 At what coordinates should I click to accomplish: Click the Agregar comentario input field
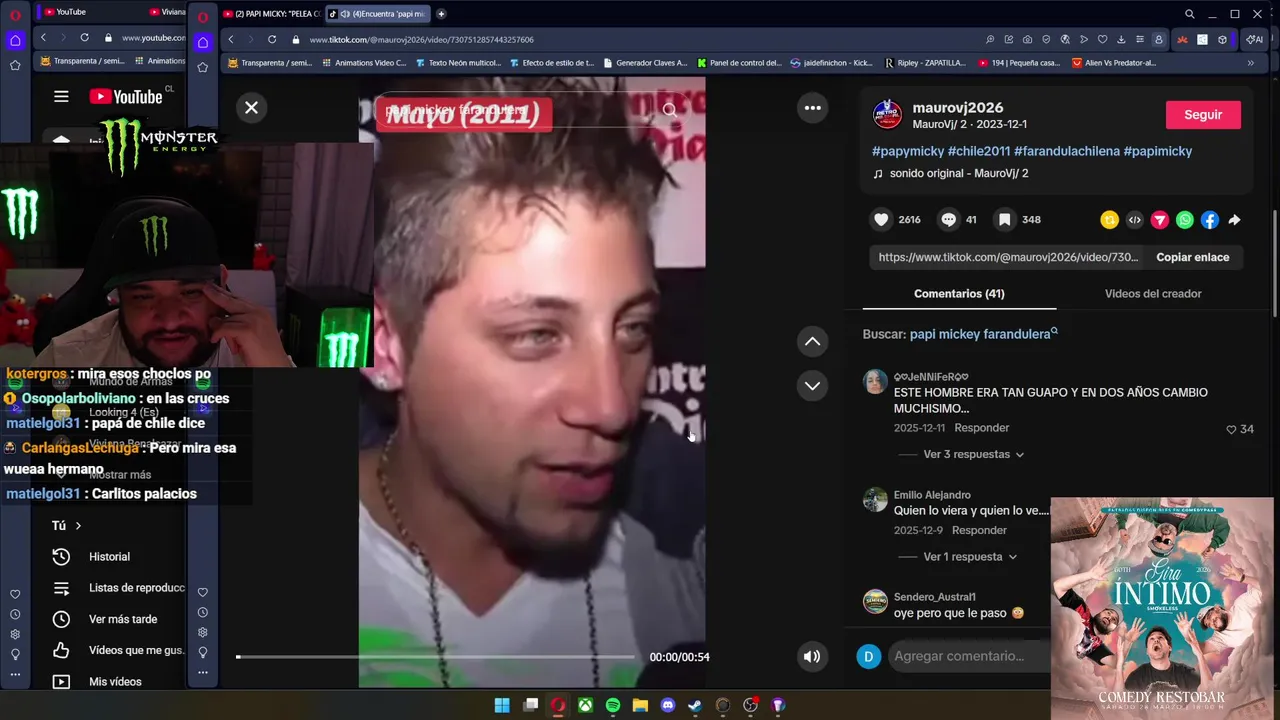point(968,656)
